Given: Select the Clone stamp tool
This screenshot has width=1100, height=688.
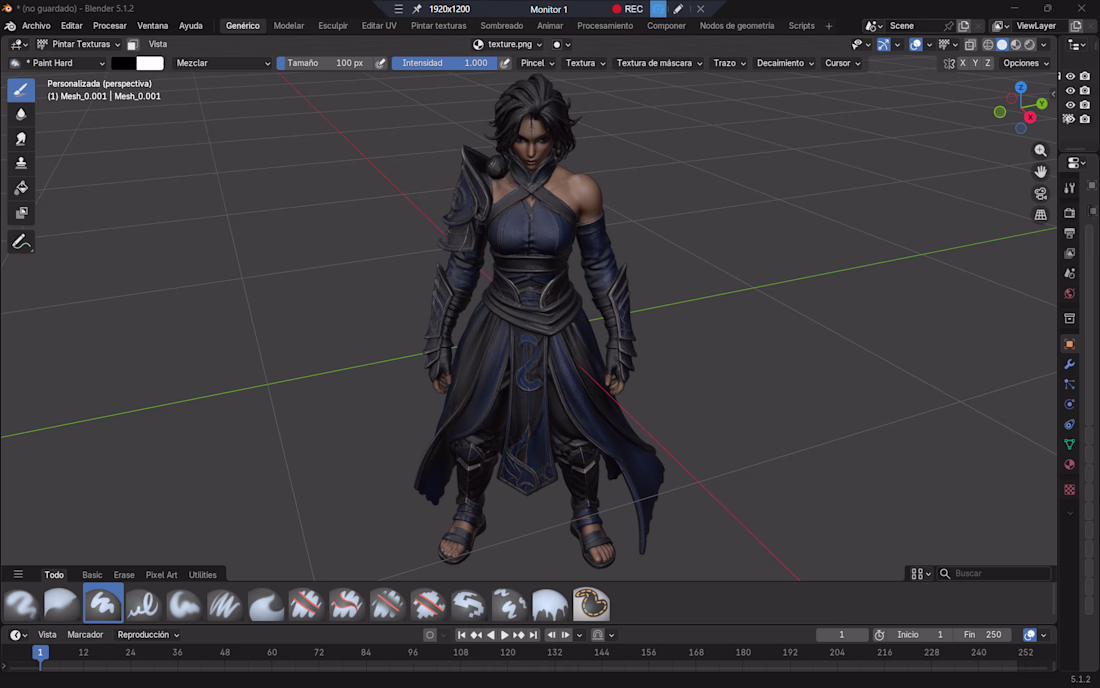Looking at the screenshot, I should [21, 163].
